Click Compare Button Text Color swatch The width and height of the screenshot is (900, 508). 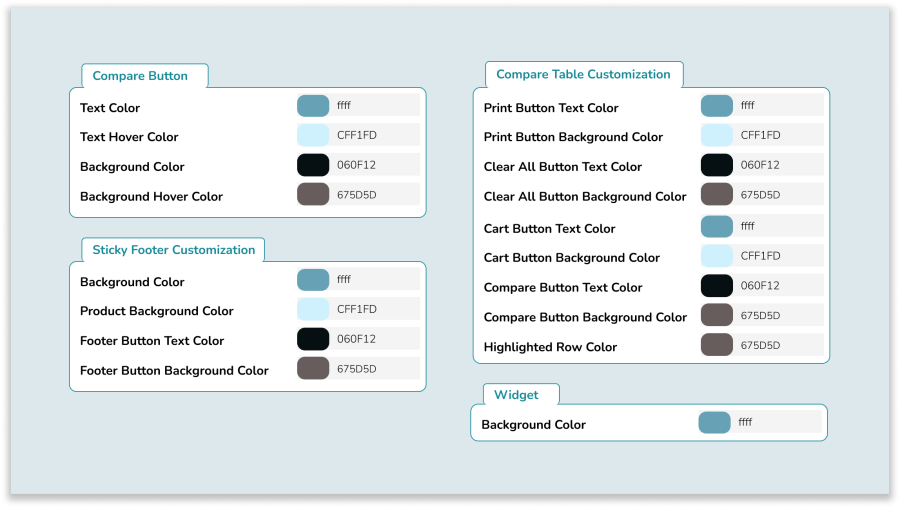[313, 106]
